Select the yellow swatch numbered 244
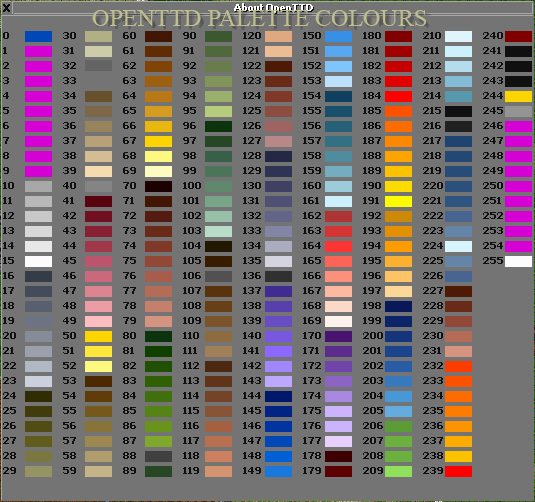Image resolution: width=535 pixels, height=502 pixels. click(519, 97)
